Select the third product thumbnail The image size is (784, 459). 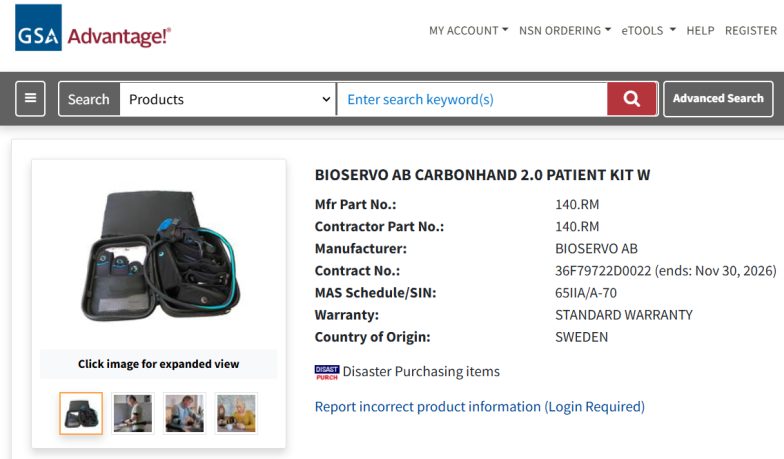(185, 413)
